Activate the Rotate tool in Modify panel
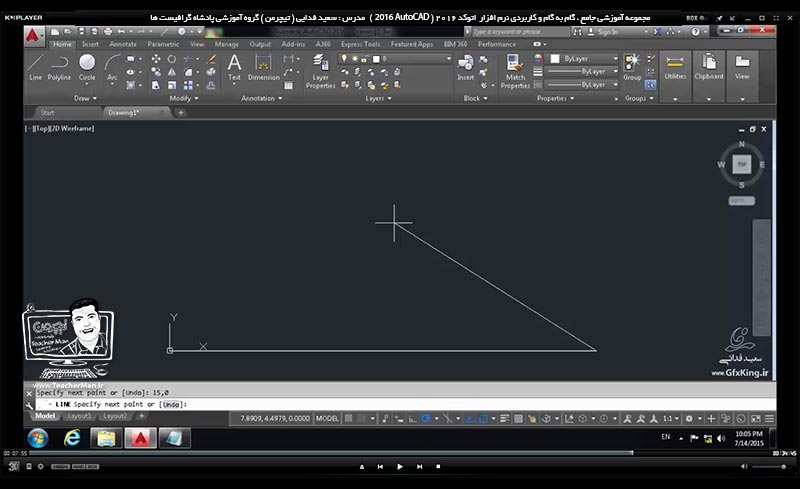The image size is (800, 489). click(172, 59)
